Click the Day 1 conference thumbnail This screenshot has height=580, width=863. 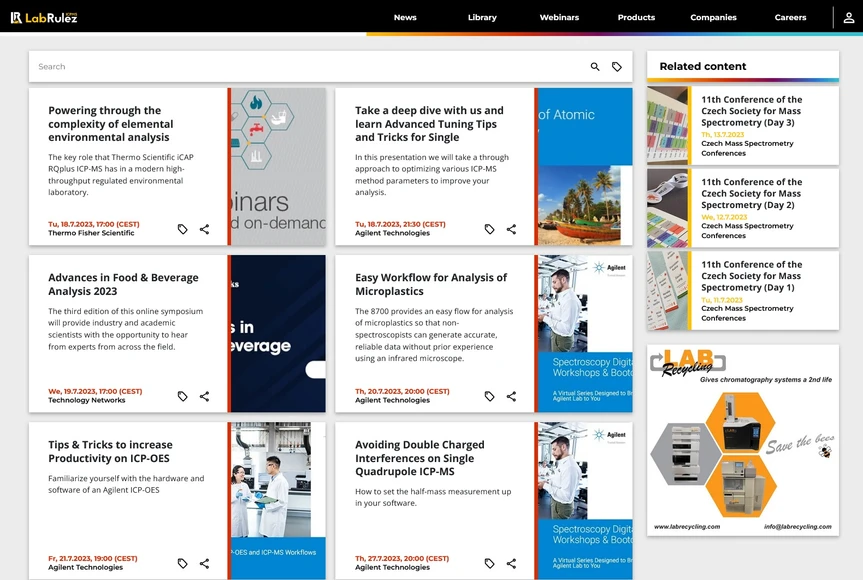(x=668, y=291)
